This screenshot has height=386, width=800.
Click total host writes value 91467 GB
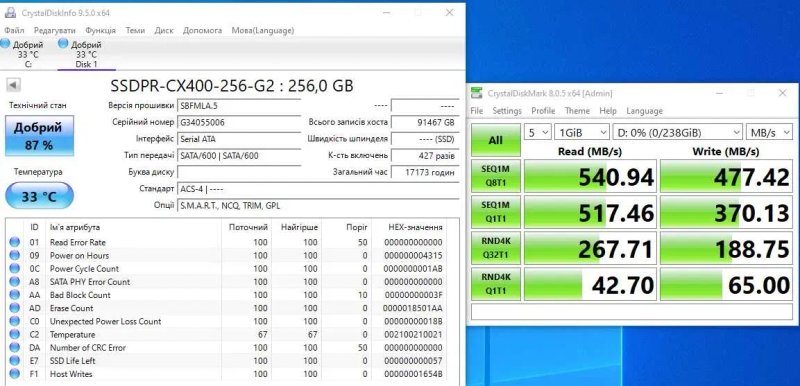[x=424, y=122]
